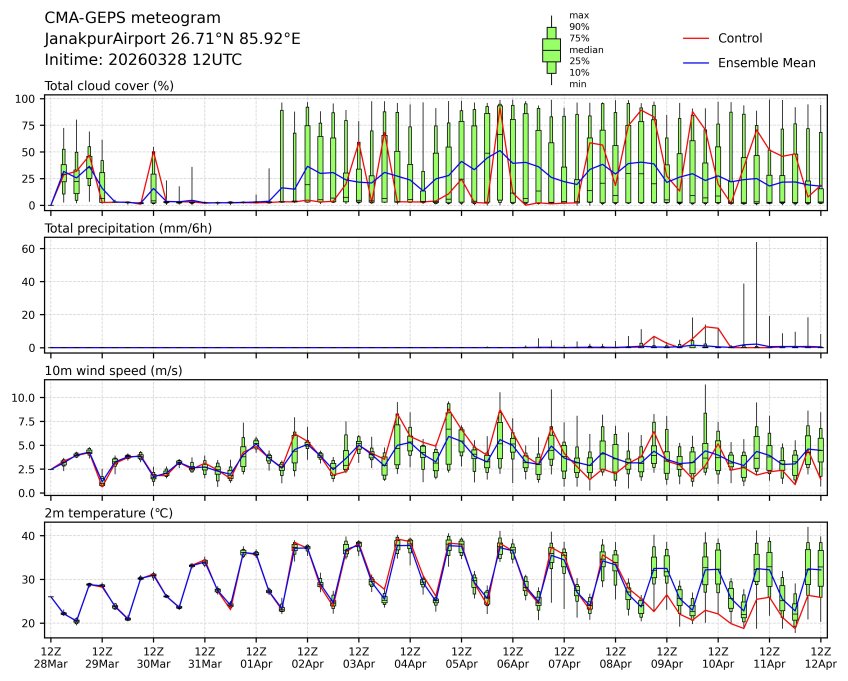Select the '2m temperature (℃)' panel title
Image resolution: width=848 pixels, height=681 pixels.
coord(108,513)
